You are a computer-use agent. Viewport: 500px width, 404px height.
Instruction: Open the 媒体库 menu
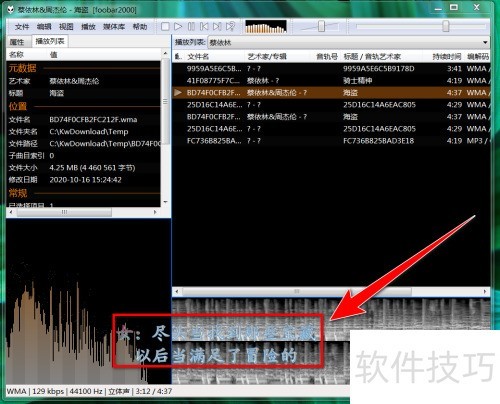click(114, 27)
